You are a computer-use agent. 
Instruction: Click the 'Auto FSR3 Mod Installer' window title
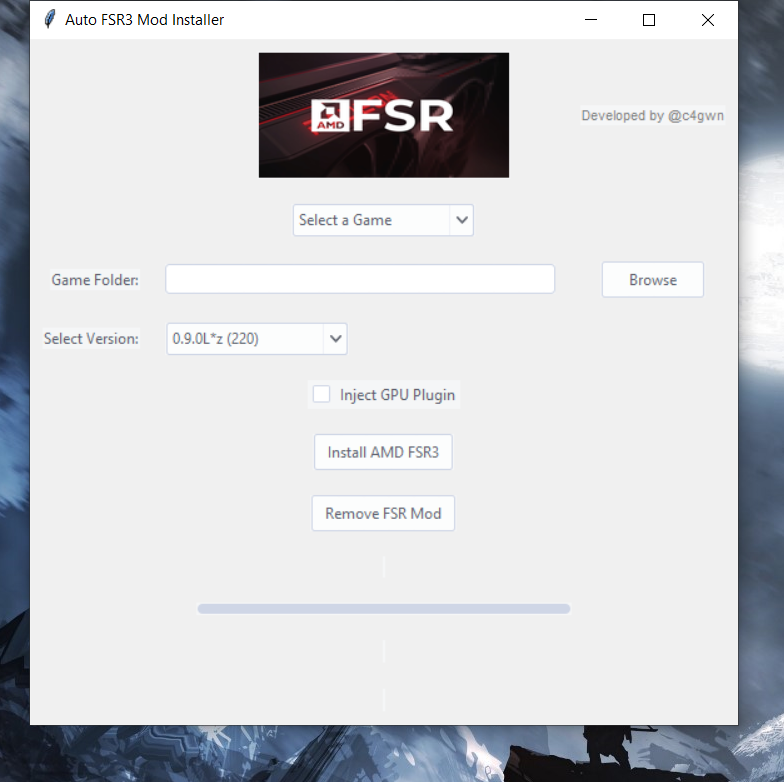(144, 20)
